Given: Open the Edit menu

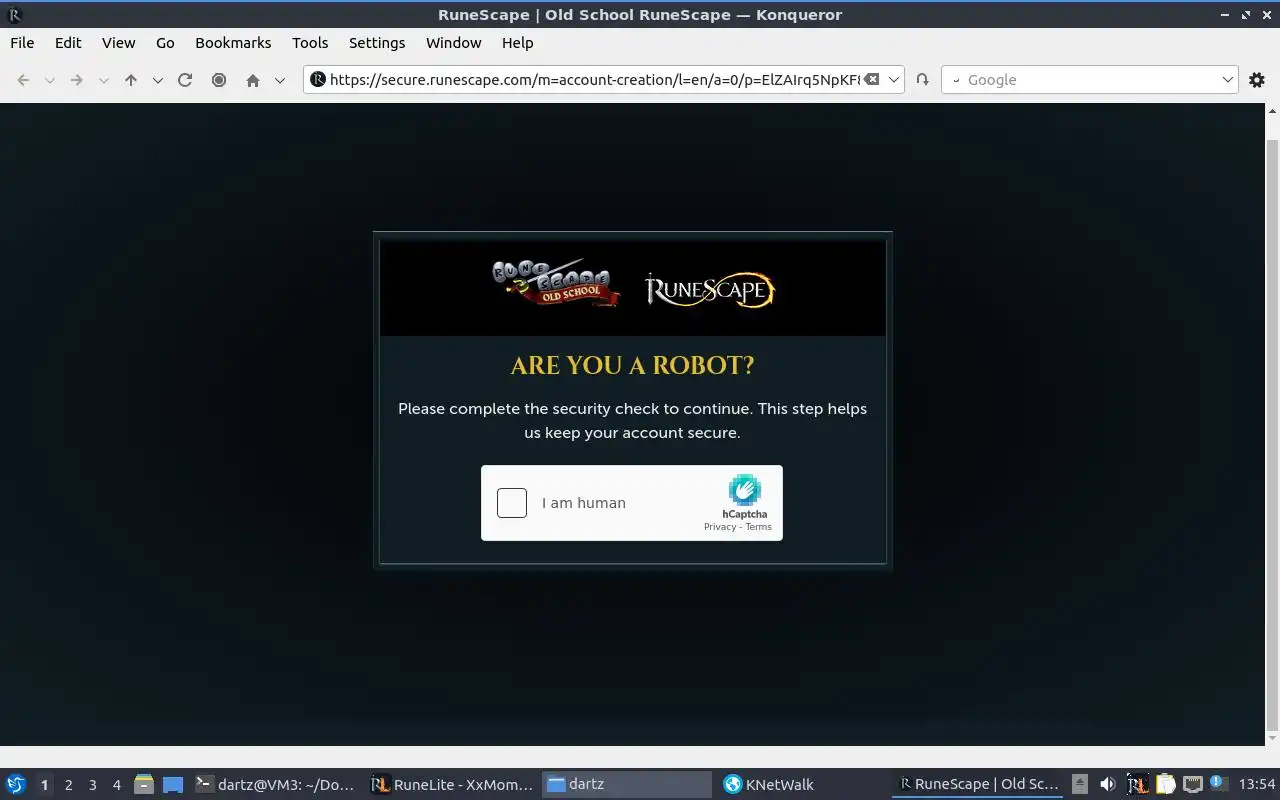Looking at the screenshot, I should coord(68,43).
